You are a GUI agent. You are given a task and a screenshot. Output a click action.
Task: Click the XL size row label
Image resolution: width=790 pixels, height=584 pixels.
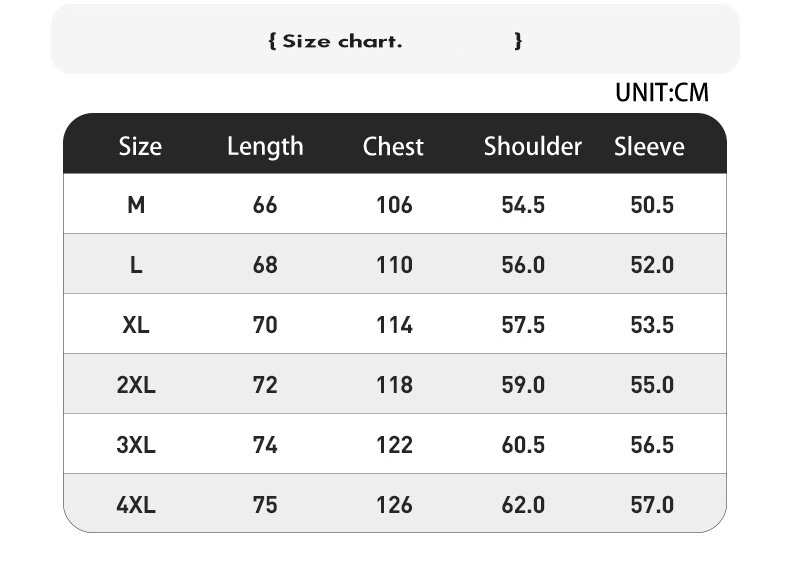tap(136, 325)
